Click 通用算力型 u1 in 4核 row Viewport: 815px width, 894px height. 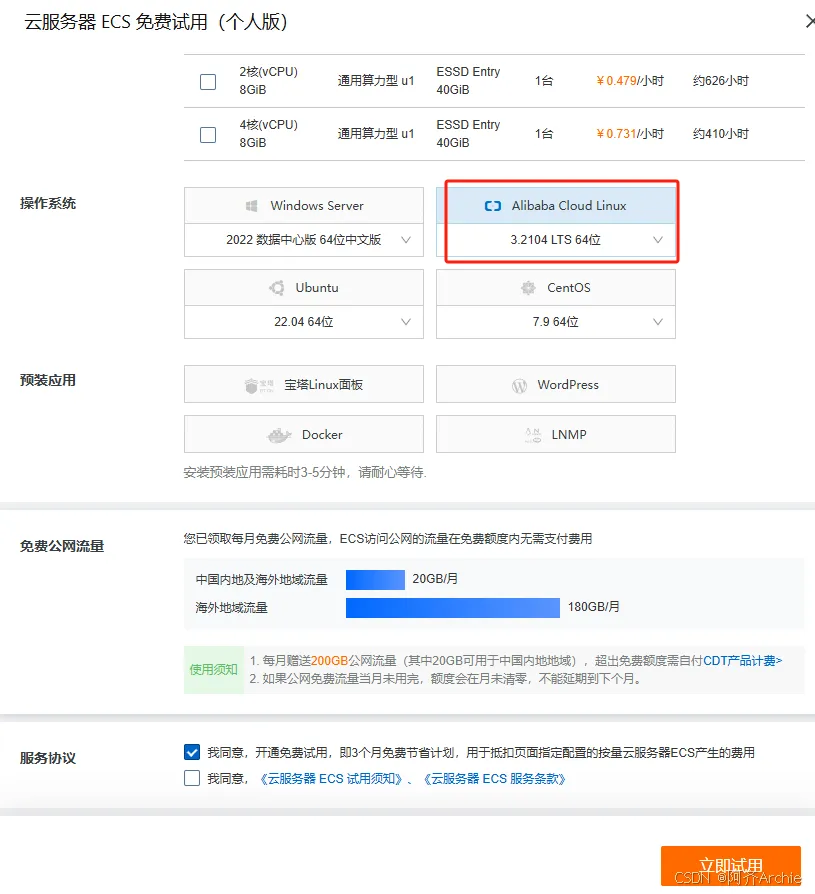coord(376,134)
